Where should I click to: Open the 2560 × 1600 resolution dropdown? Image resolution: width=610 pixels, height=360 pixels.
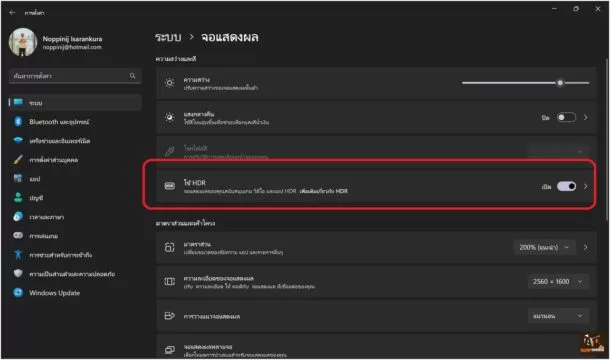coord(558,281)
